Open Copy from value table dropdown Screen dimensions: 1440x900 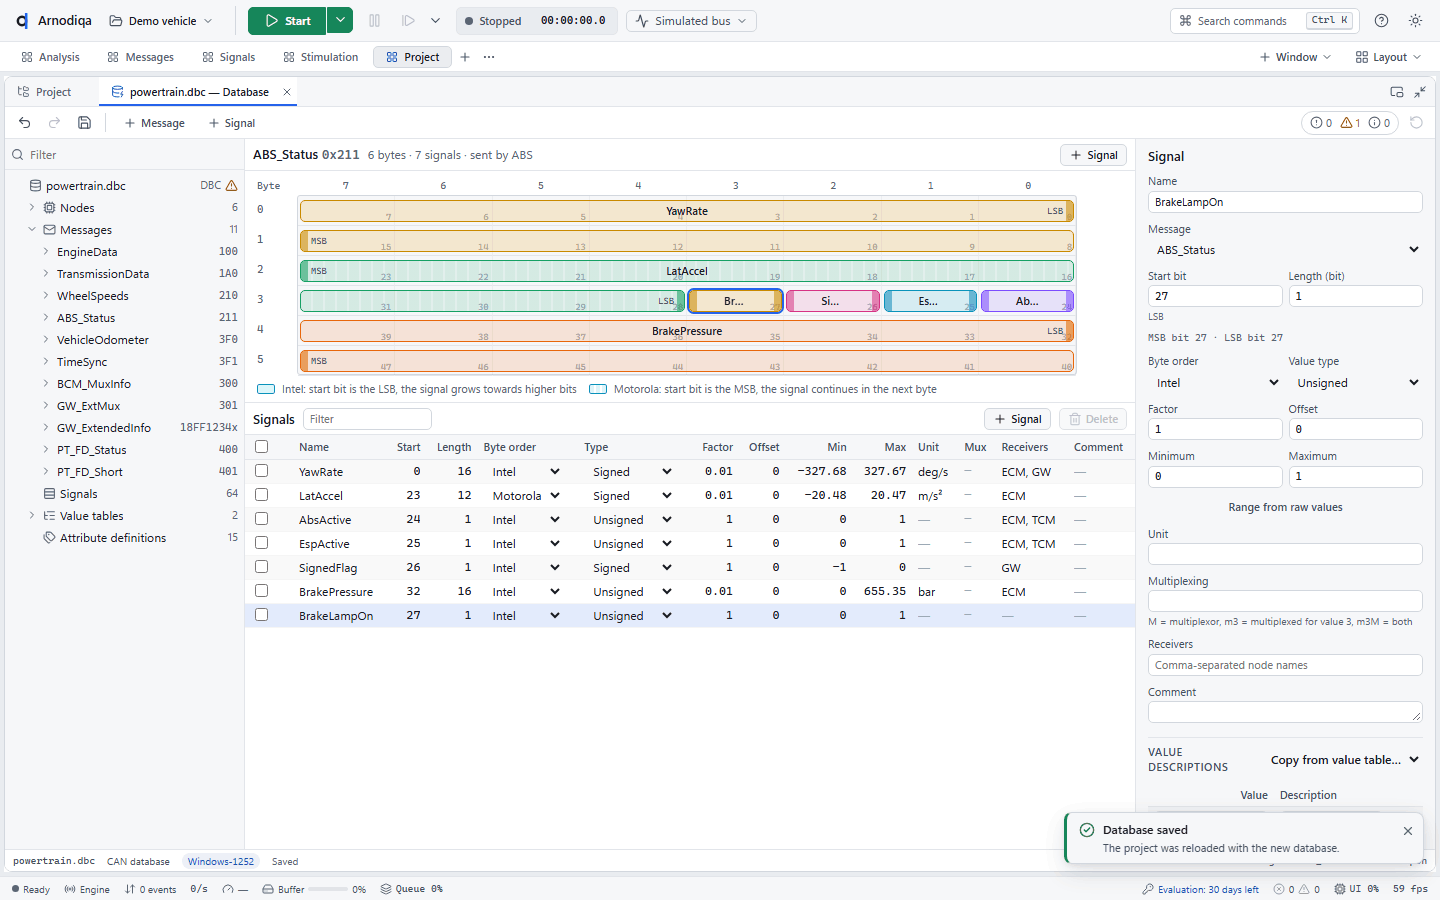click(x=1345, y=760)
